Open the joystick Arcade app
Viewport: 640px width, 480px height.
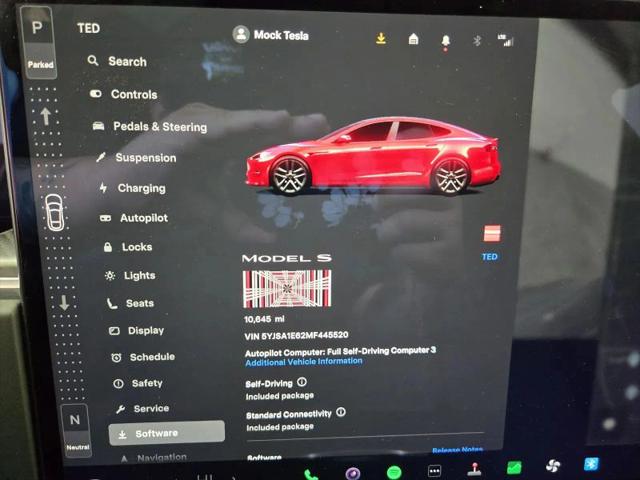coord(474,469)
